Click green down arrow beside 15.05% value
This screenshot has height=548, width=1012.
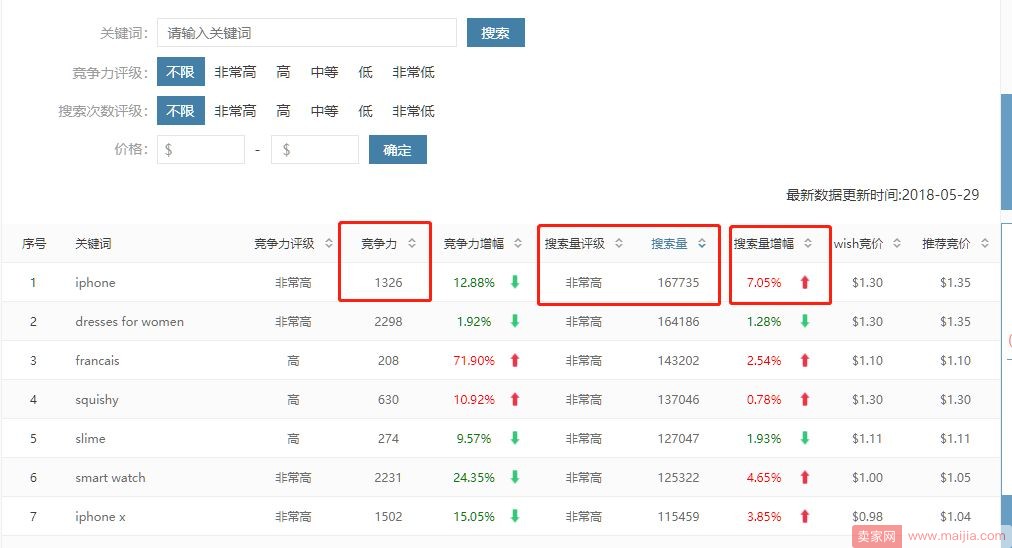pos(515,516)
